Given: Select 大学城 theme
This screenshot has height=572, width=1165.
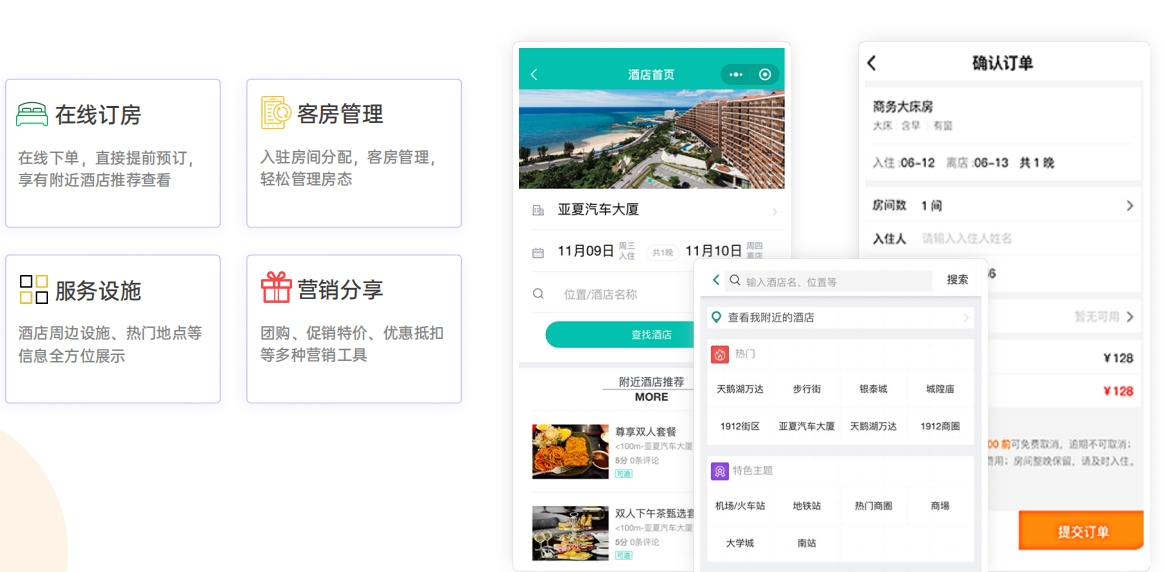Looking at the screenshot, I should tap(740, 543).
